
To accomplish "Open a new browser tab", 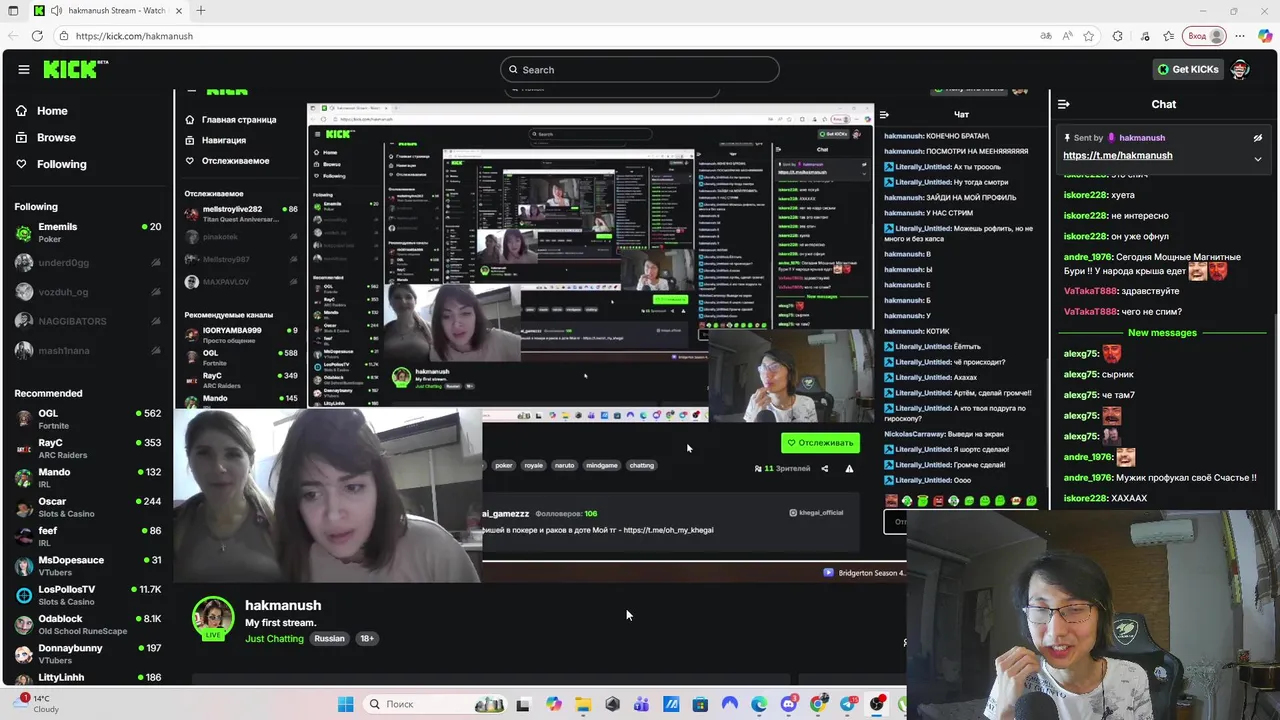I will point(201,10).
